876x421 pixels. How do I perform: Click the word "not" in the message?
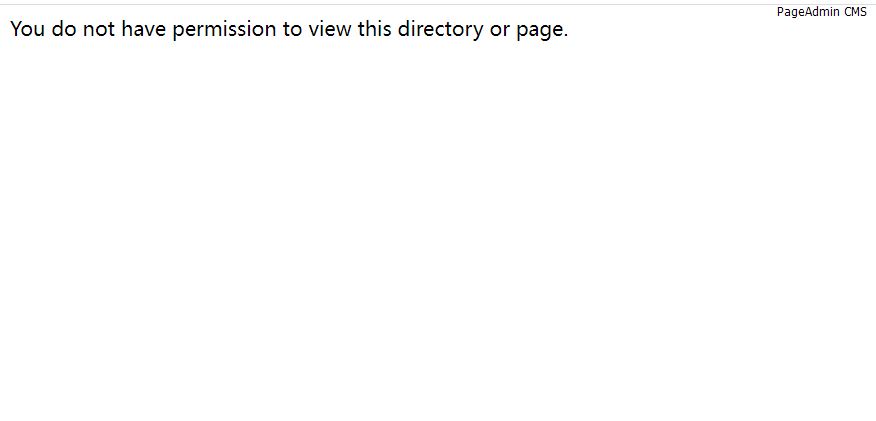point(99,30)
